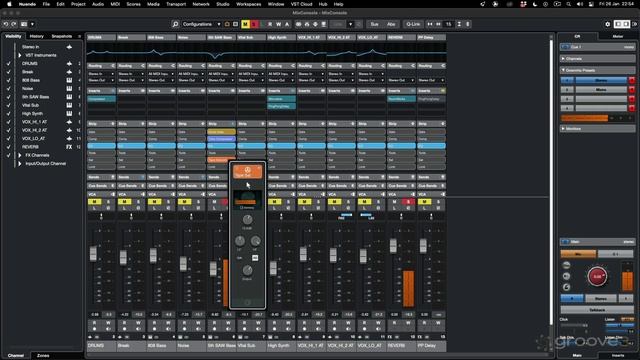Open All MIDI Inputs dropdown on 808 Bass
Image resolution: width=640 pixels, height=360 pixels.
(x=161, y=74)
